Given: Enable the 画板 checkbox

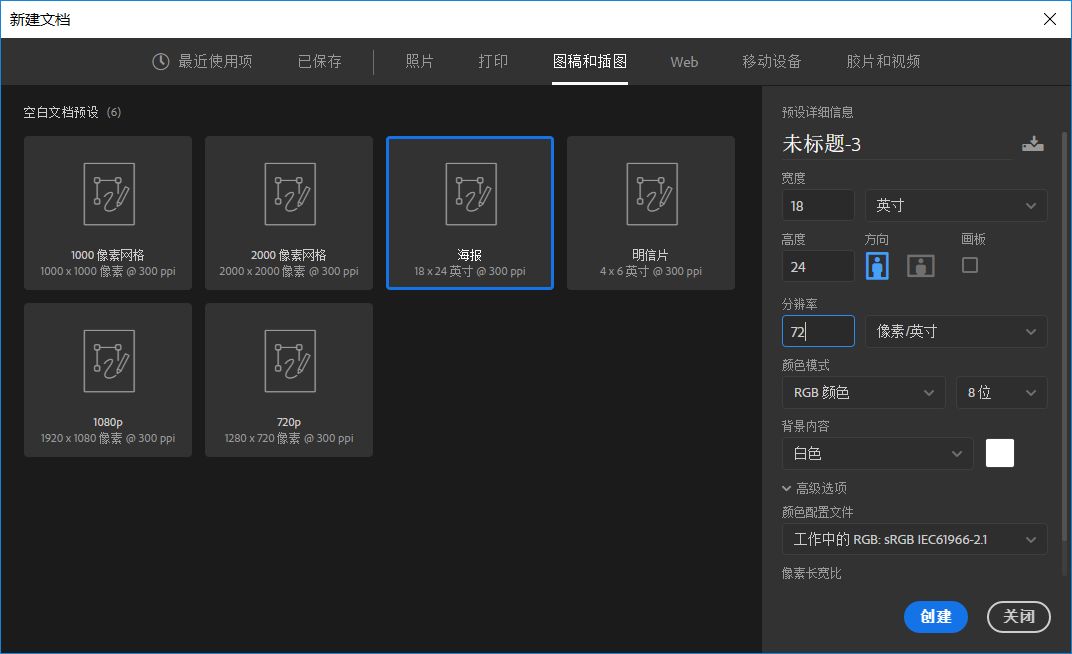Looking at the screenshot, I should [x=969, y=265].
